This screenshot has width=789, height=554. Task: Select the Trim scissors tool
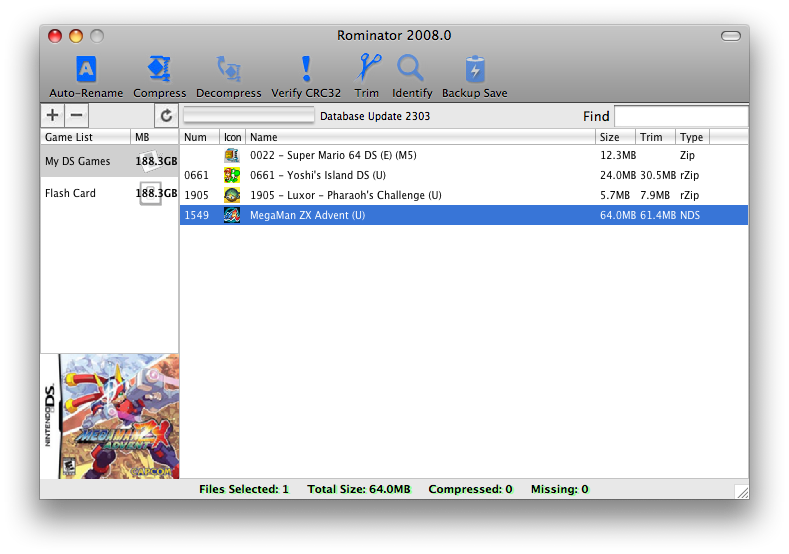(x=367, y=68)
